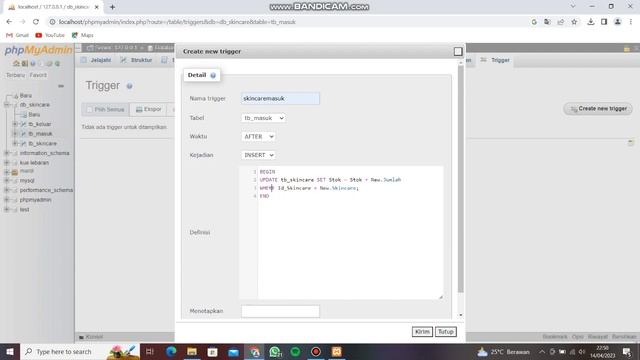The image size is (640, 360).
Task: Select kue lebaran database in tree
Action: tap(34, 163)
